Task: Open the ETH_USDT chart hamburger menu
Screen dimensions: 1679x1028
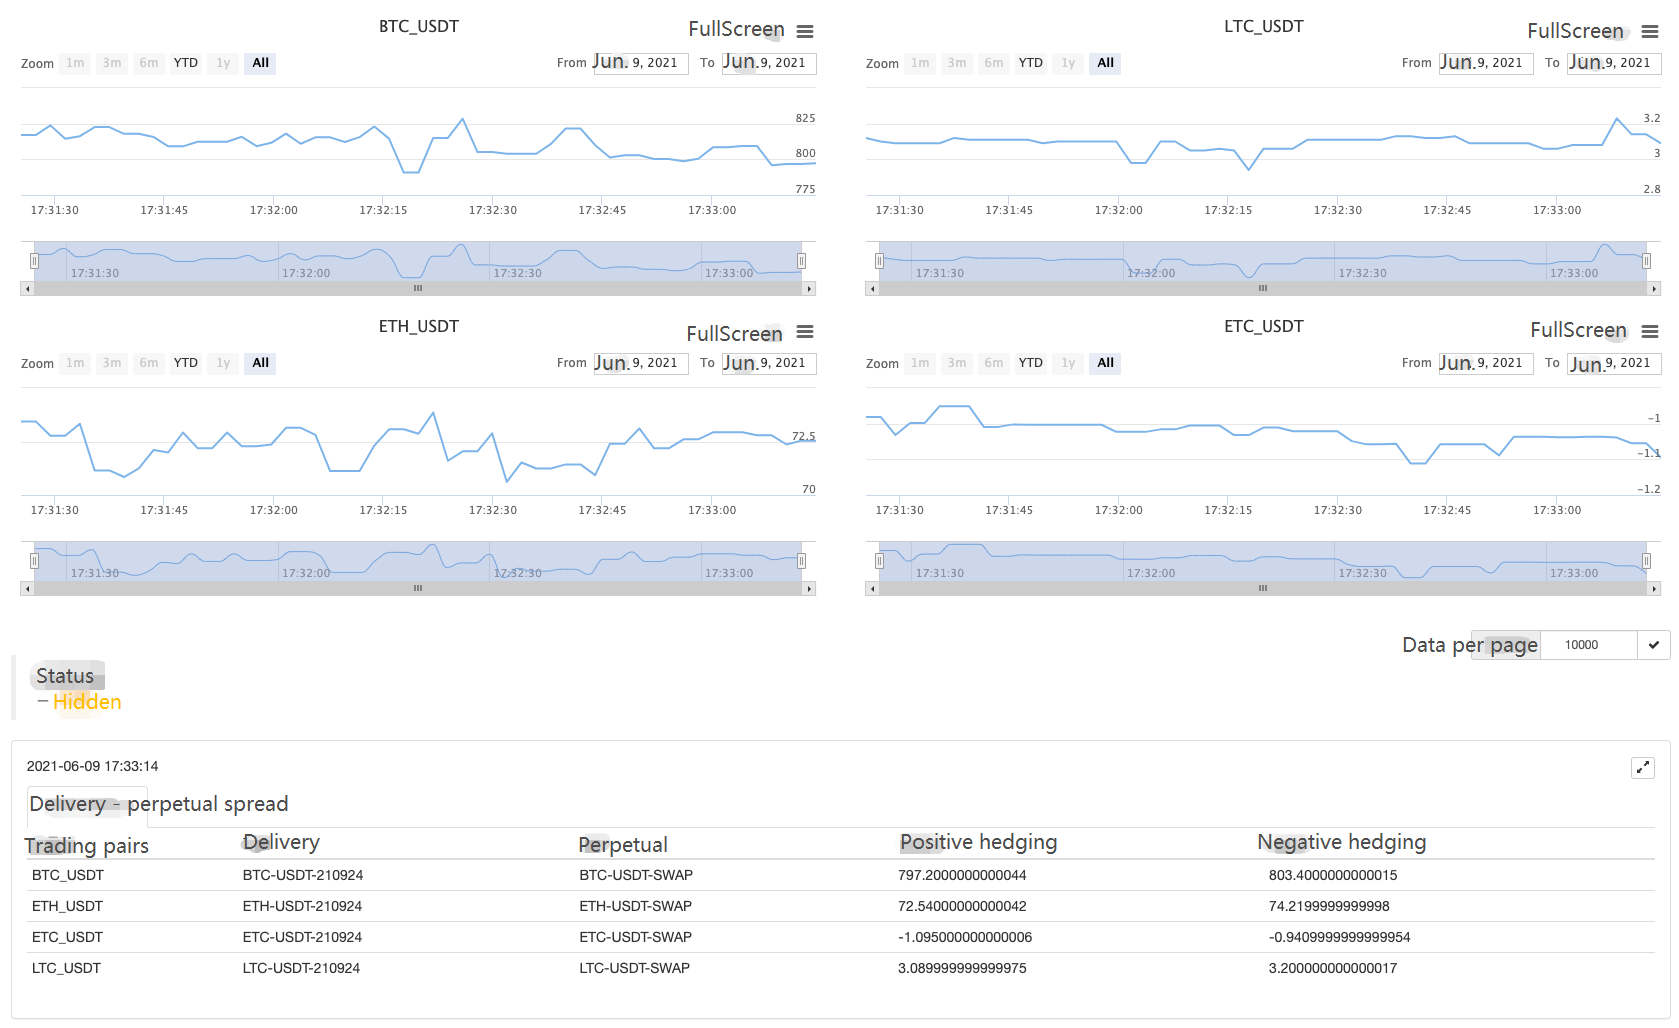Action: [x=805, y=332]
